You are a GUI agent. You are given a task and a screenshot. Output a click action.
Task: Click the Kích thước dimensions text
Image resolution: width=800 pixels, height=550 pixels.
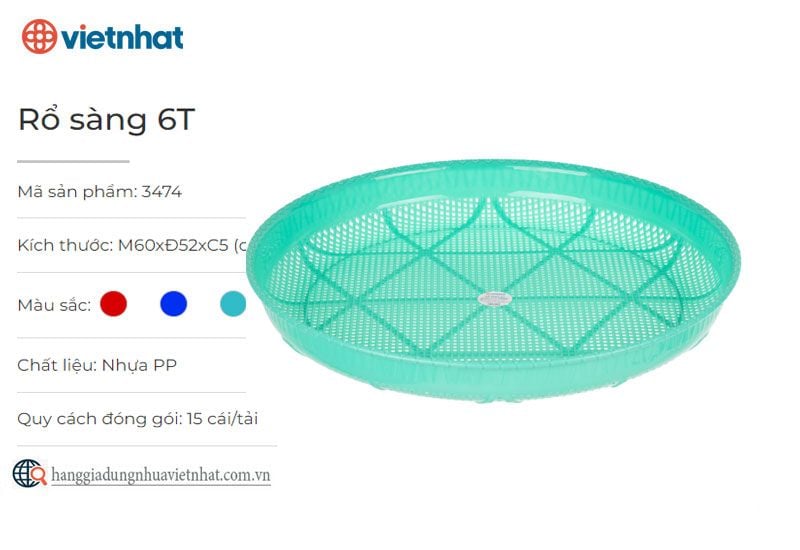click(132, 246)
